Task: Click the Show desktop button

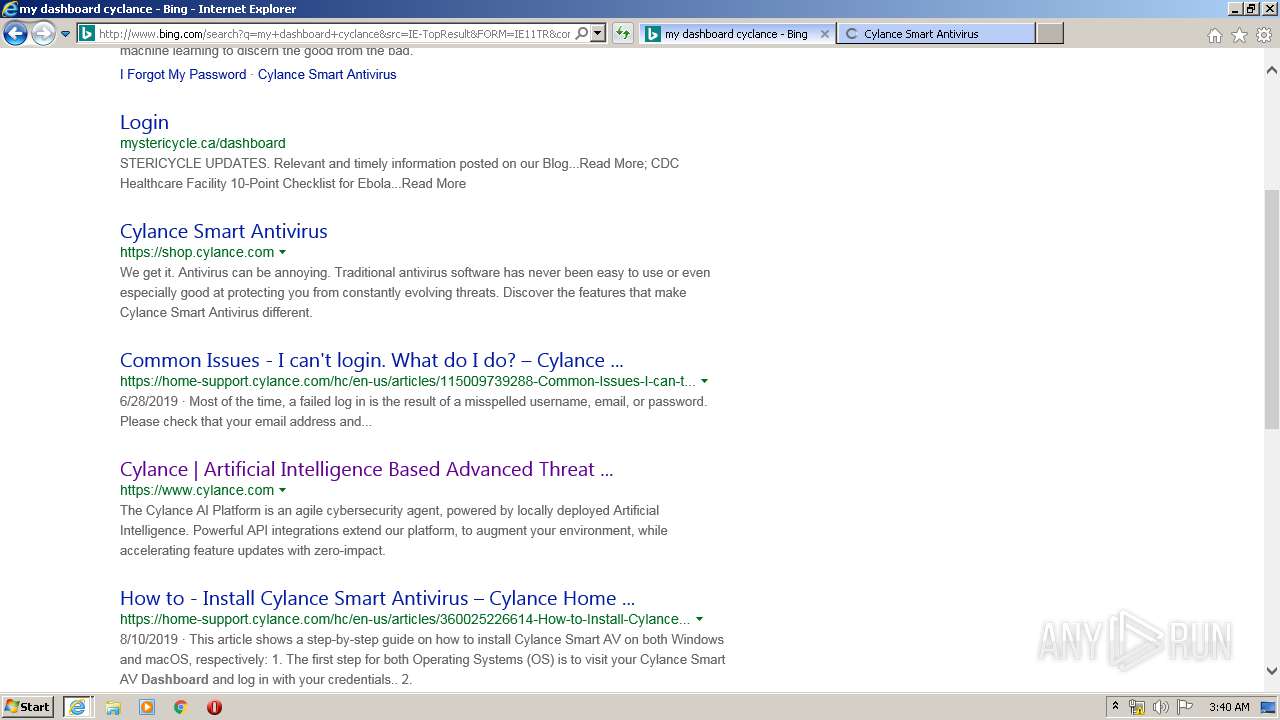Action: tap(1269, 707)
